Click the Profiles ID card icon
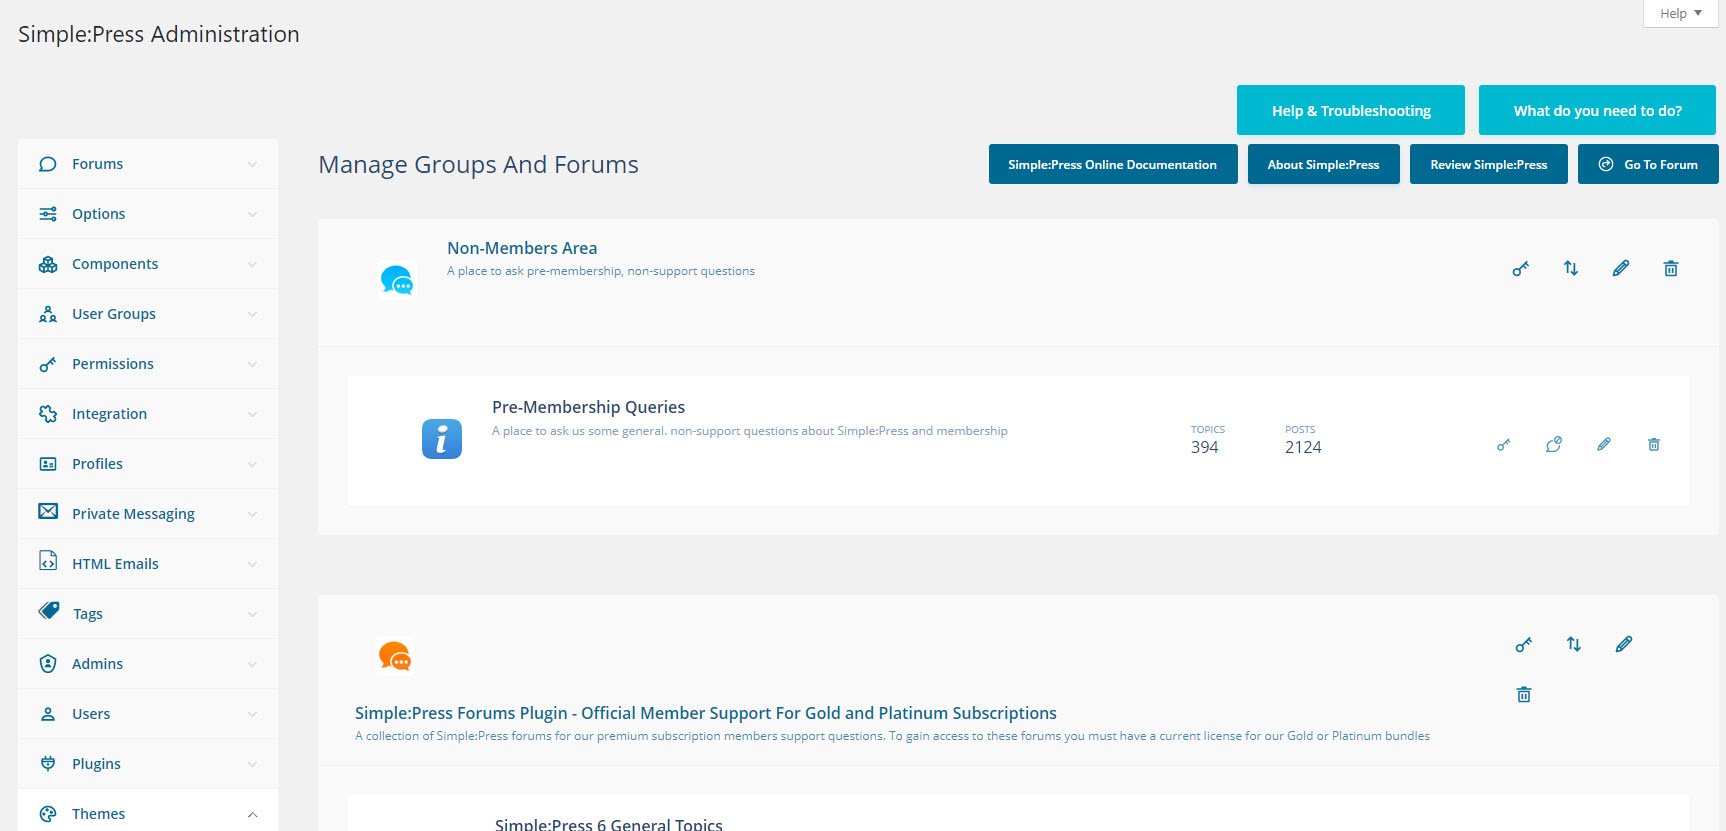The height and width of the screenshot is (831, 1726). pyautogui.click(x=47, y=464)
